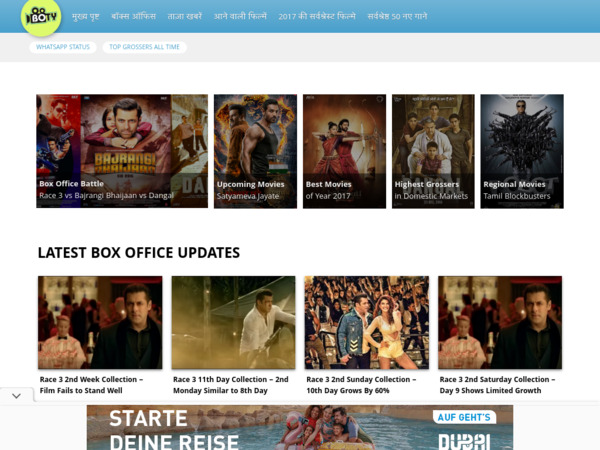This screenshot has height=450, width=600.
Task: Open the मुख्य पृष्ठ menu item
Action: coord(86,16)
